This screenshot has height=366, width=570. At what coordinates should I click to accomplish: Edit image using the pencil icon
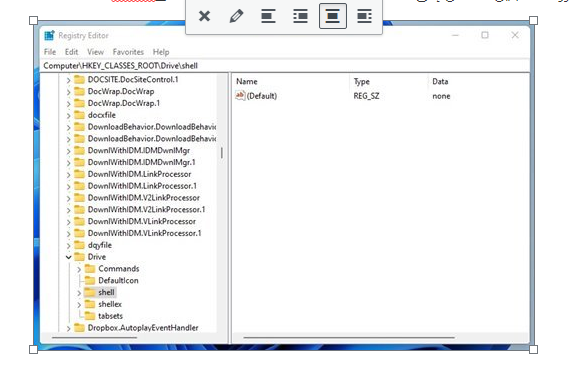[x=236, y=16]
